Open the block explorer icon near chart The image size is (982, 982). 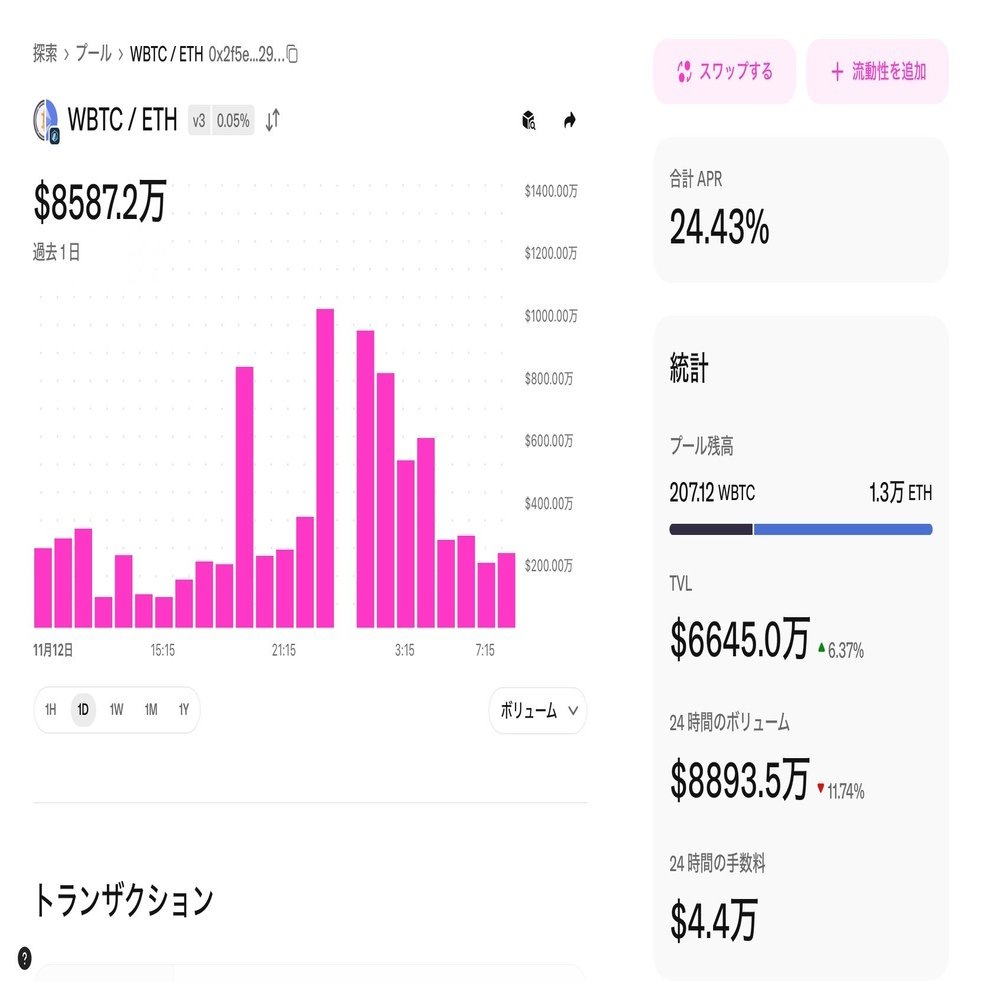point(527,120)
